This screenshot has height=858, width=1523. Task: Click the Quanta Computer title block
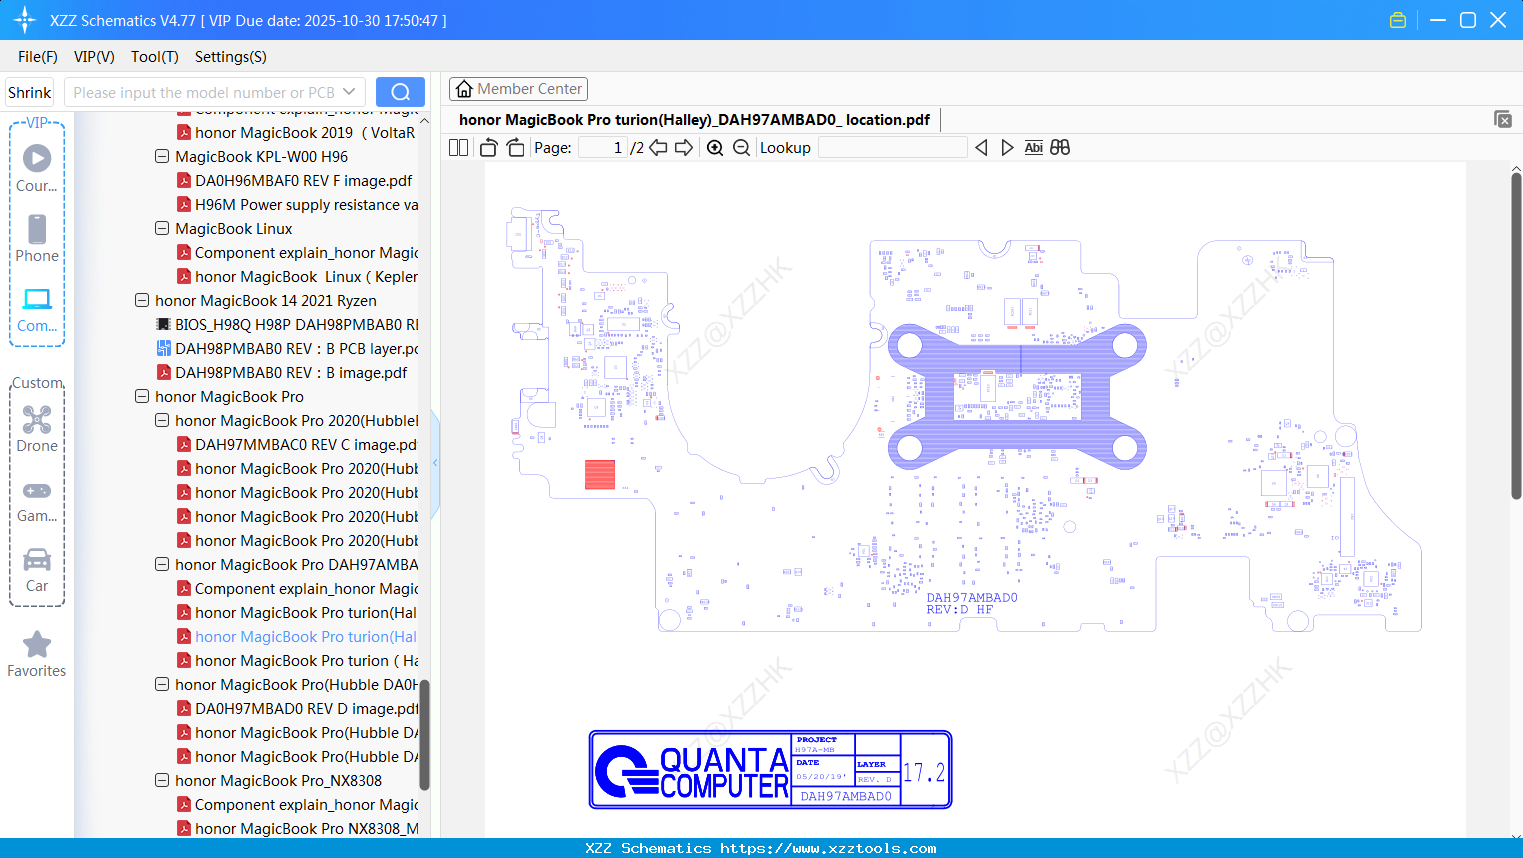point(770,769)
